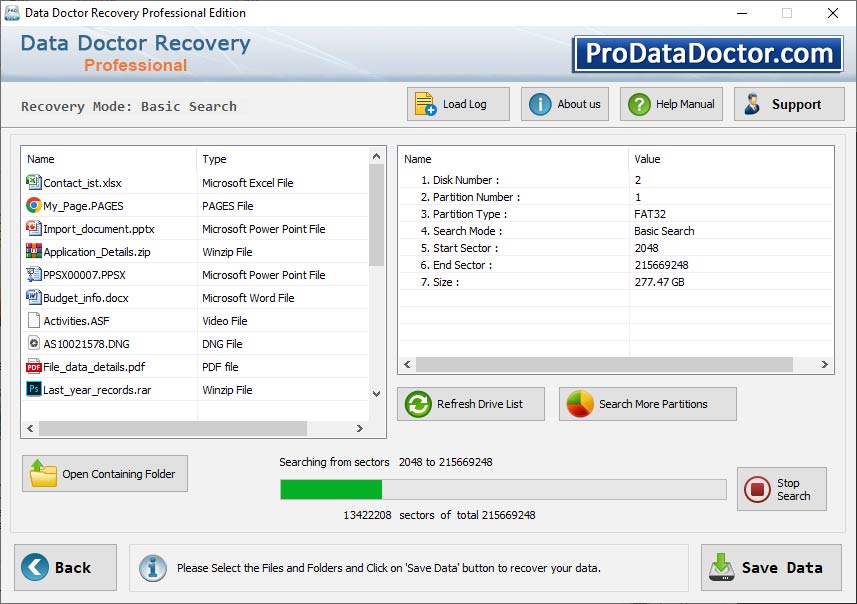Stop the ongoing search

782,489
